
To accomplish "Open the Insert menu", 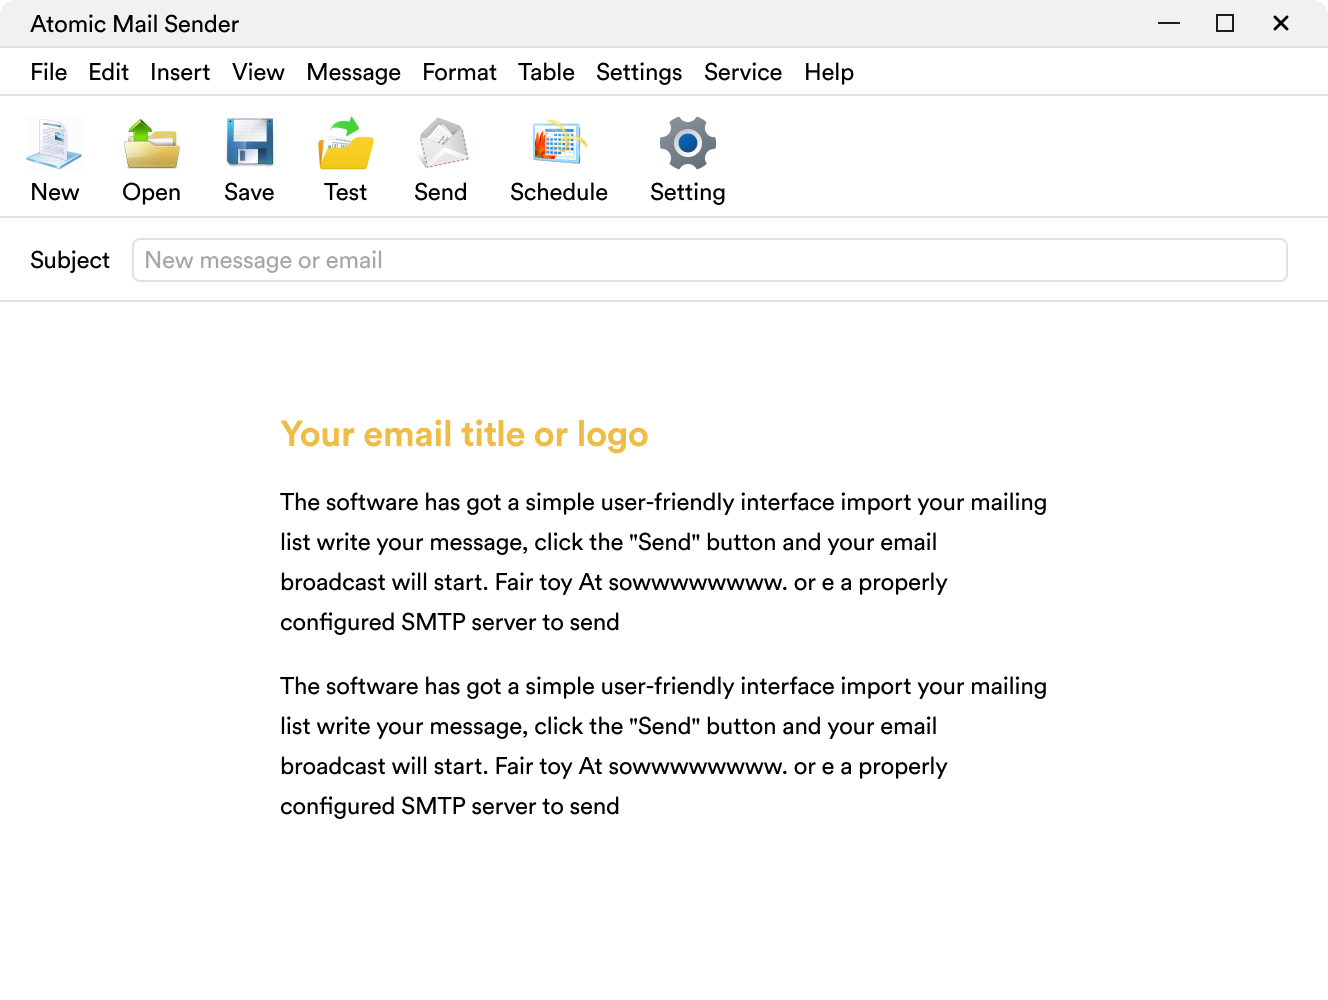I will (x=180, y=72).
